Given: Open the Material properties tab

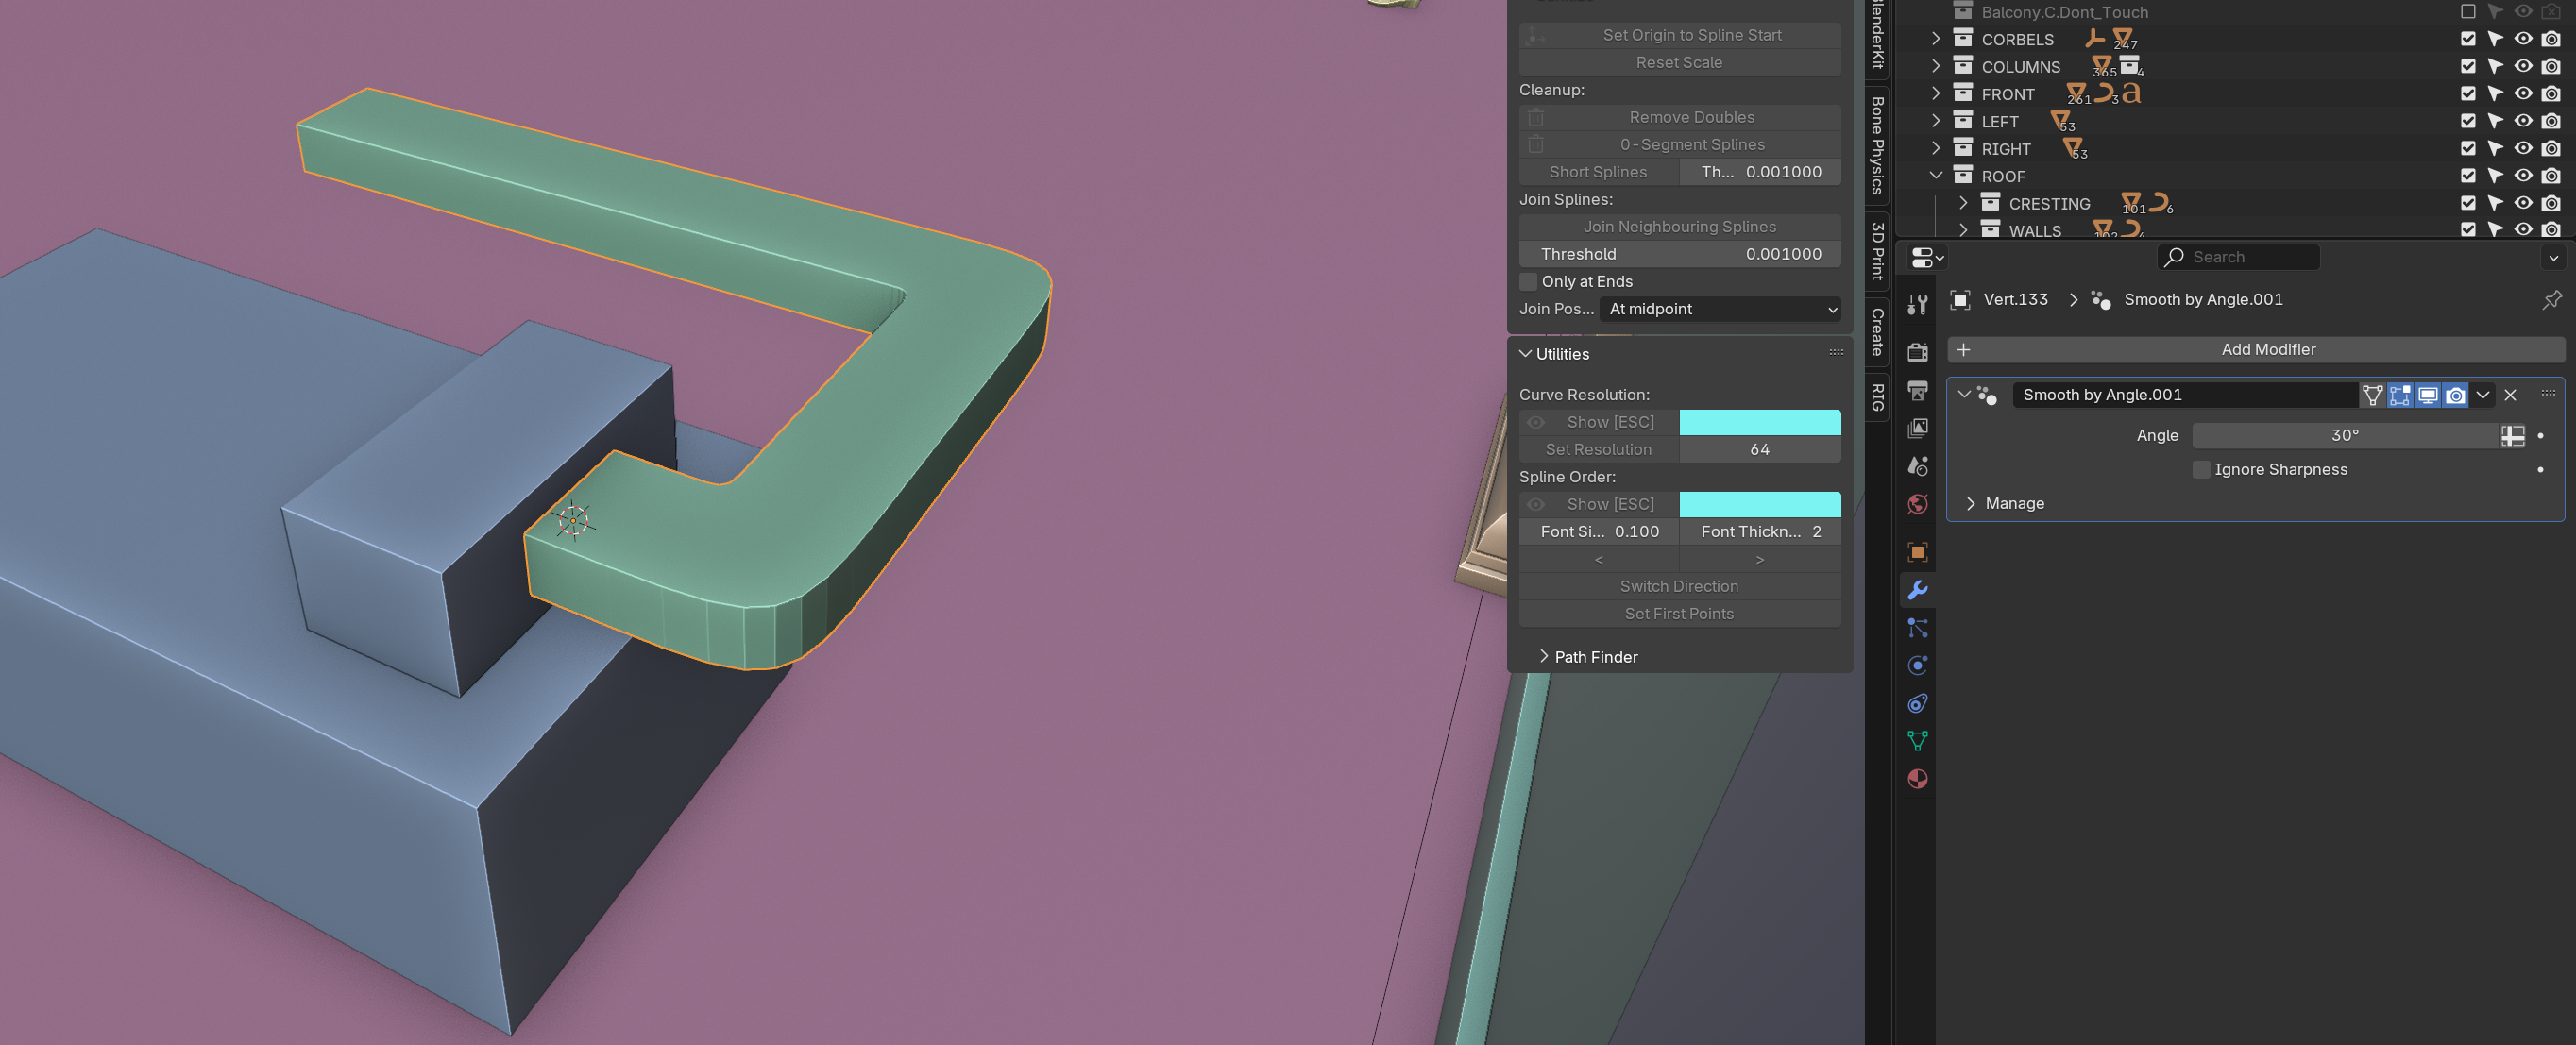Looking at the screenshot, I should [x=1917, y=779].
